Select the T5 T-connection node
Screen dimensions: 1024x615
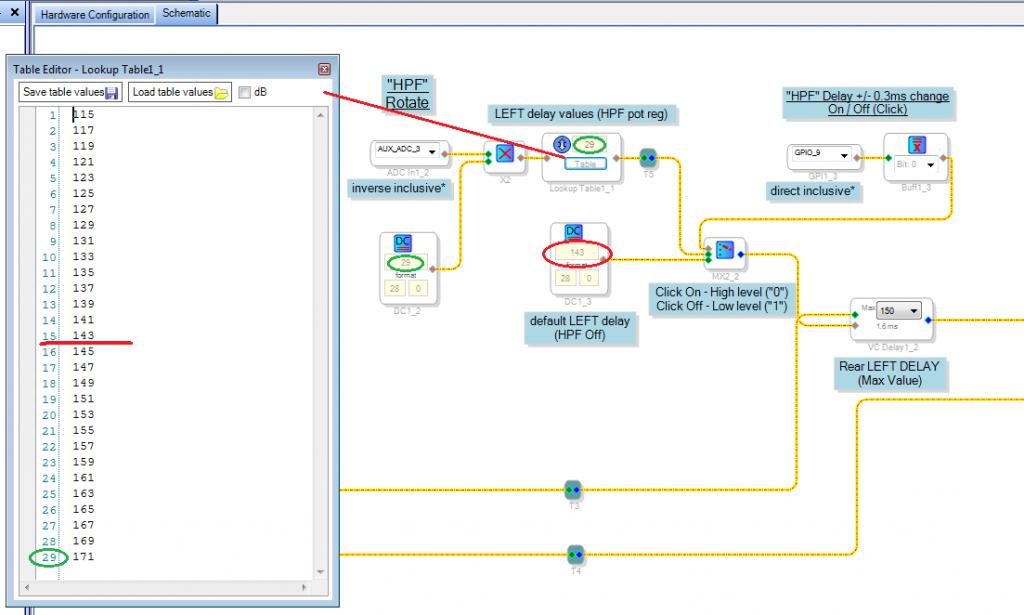tap(647, 157)
